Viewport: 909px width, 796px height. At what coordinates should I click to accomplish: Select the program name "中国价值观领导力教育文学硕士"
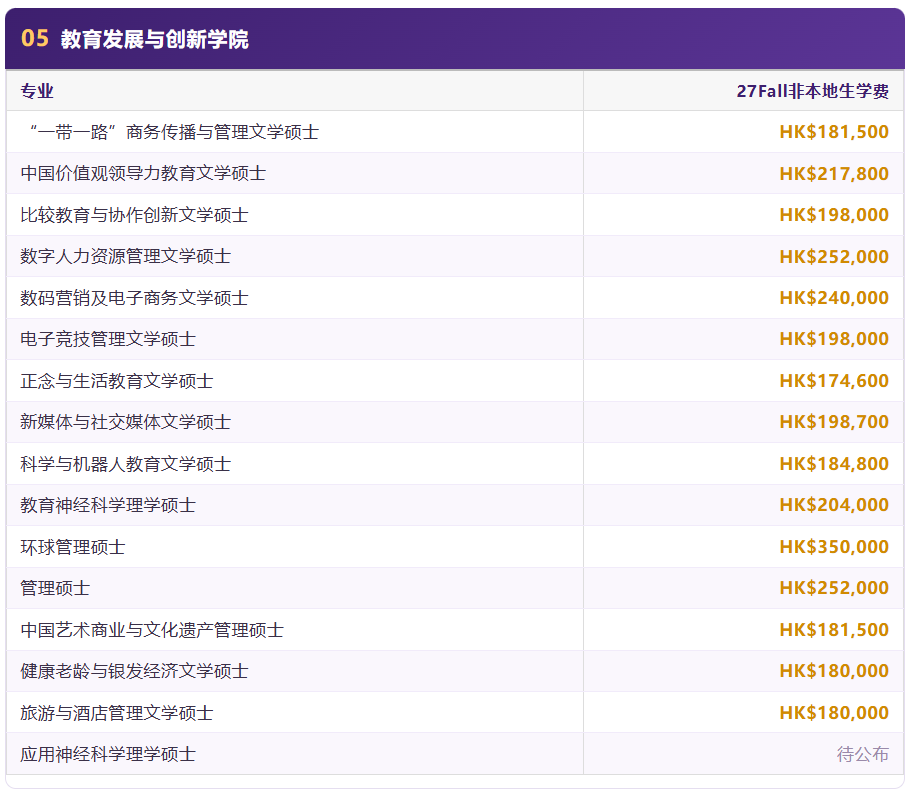tap(143, 173)
